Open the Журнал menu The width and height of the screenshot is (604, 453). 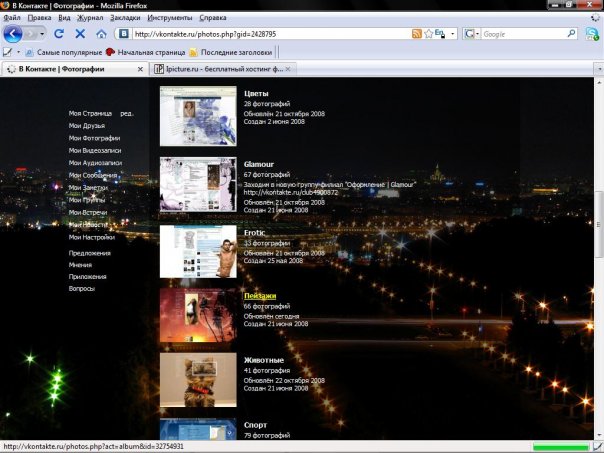click(90, 18)
